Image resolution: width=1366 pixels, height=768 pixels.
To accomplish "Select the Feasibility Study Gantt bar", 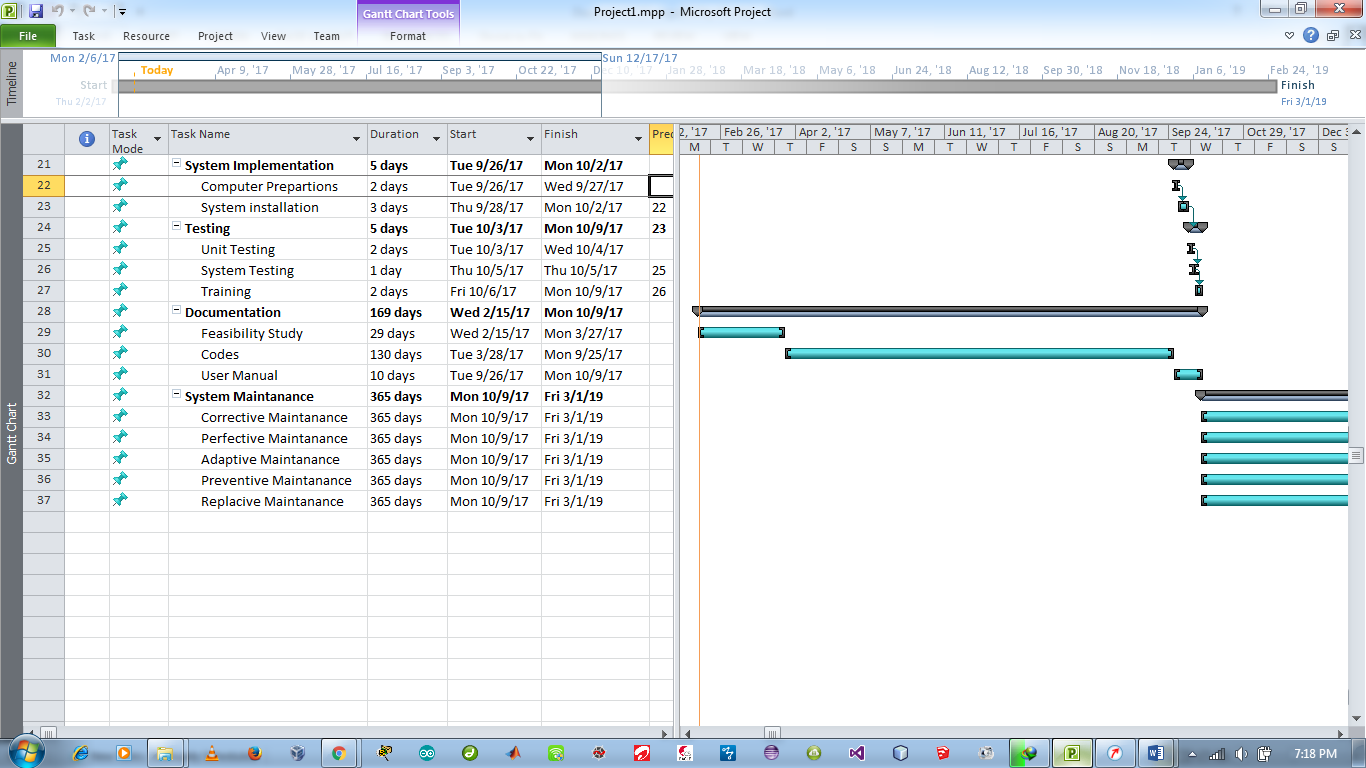I will [740, 332].
